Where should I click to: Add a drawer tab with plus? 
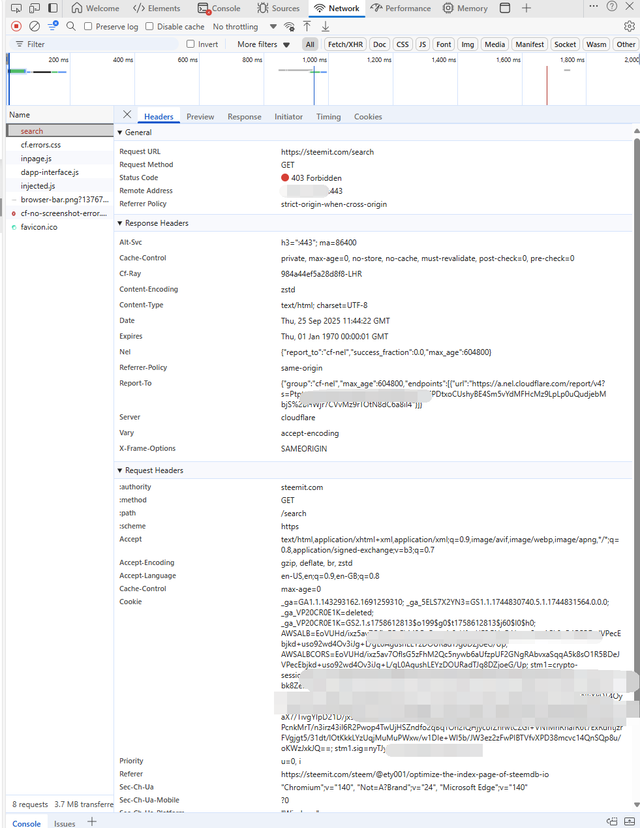(x=92, y=822)
